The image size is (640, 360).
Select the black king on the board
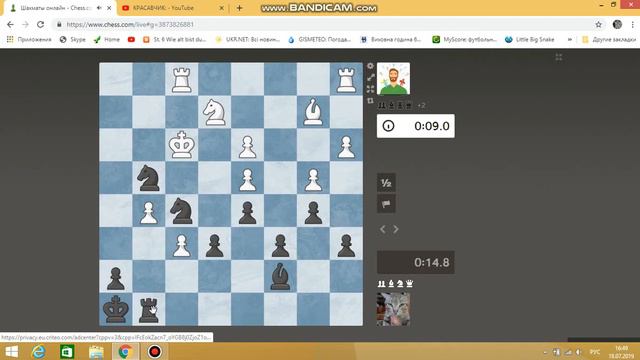point(116,309)
